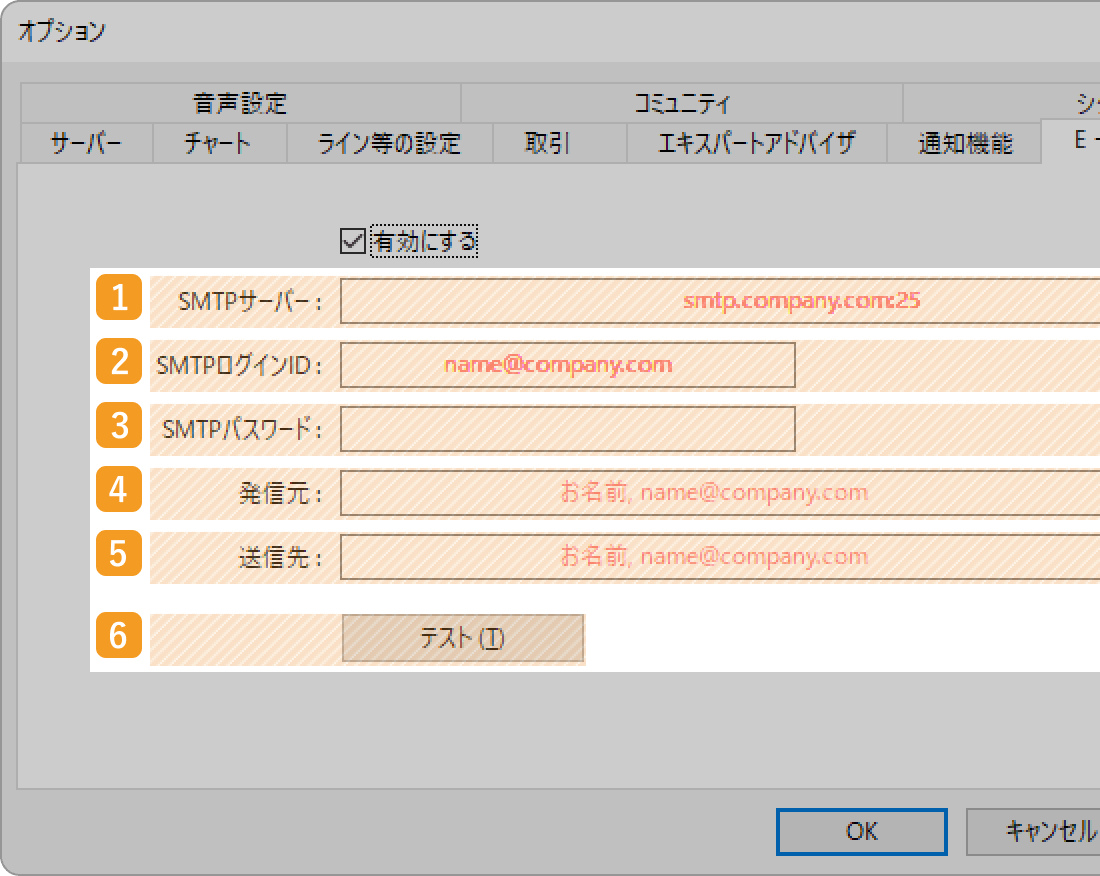Click the SMTPログインID input field
The height and width of the screenshot is (876, 1100).
pos(568,365)
